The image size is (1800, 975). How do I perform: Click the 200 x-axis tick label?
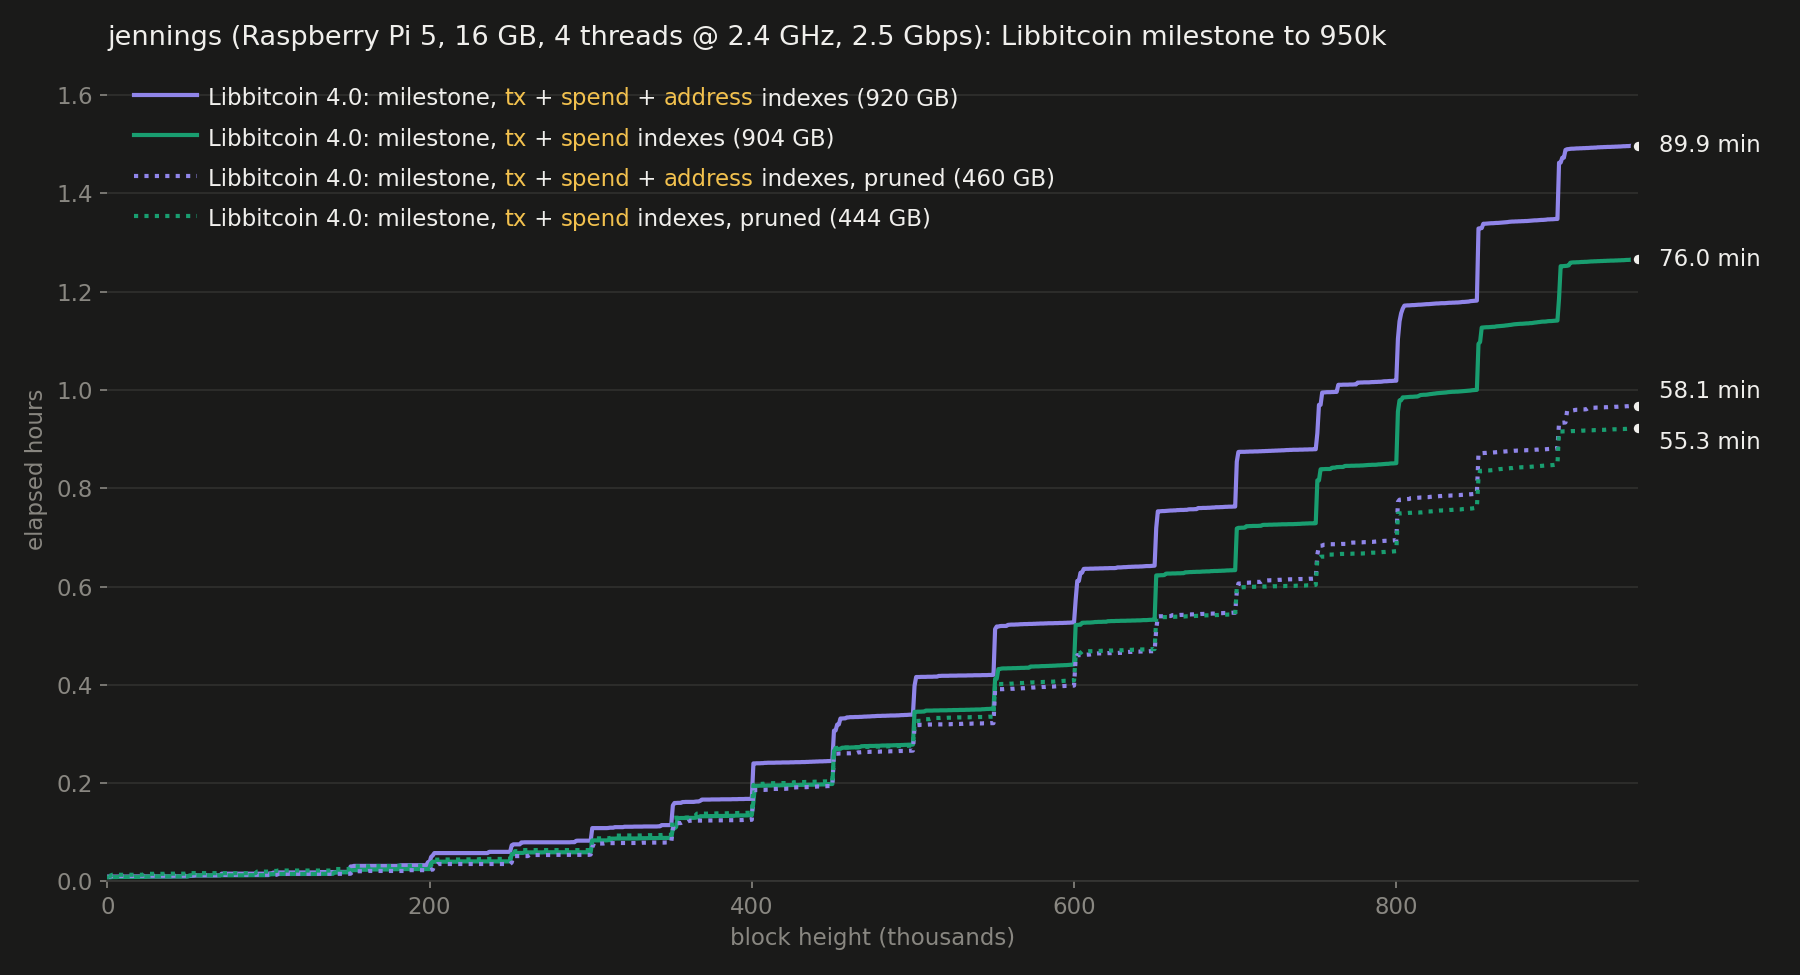[429, 907]
